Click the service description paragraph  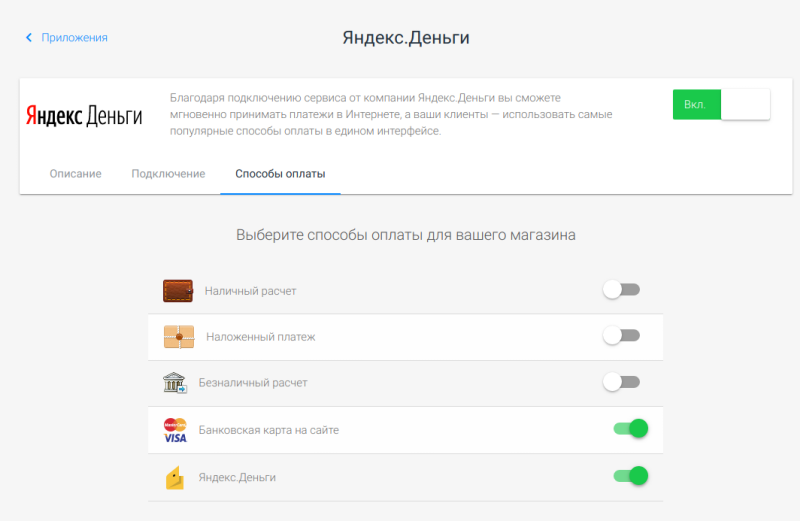391,114
